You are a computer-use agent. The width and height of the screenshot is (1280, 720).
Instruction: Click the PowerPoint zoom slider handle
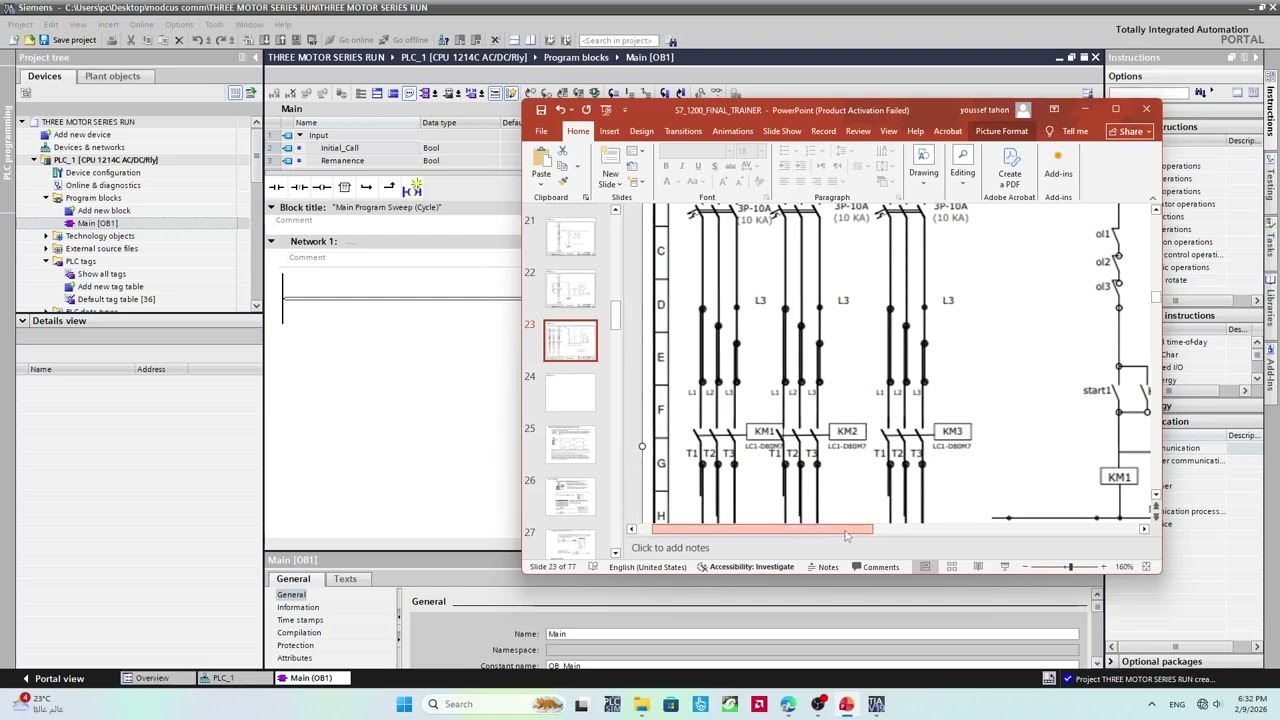(1069, 567)
